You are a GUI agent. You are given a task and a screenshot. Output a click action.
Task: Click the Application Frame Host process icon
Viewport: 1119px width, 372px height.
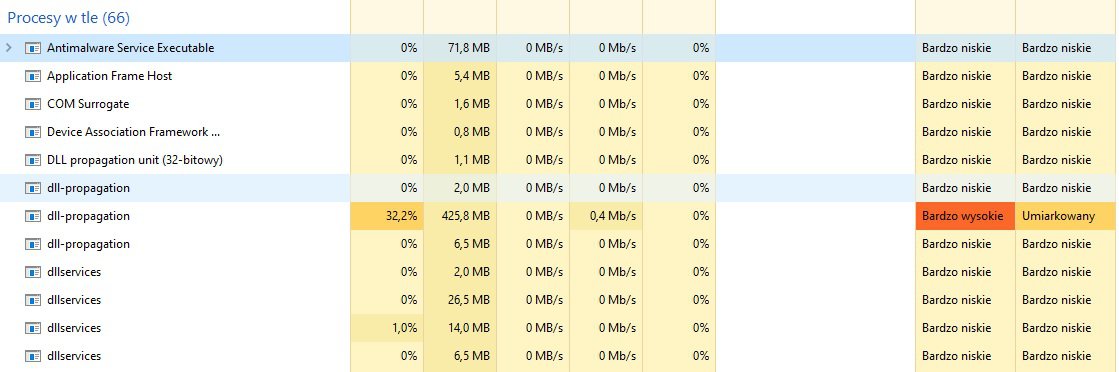point(32,76)
